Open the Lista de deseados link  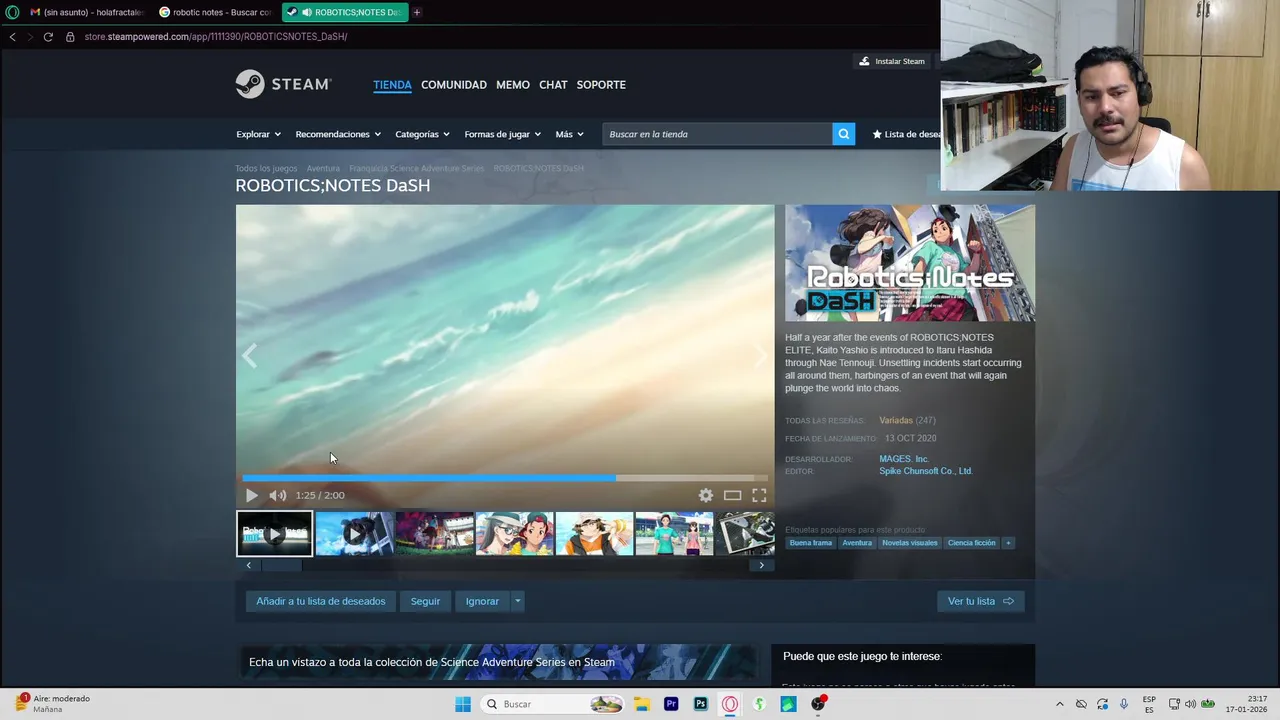906,134
